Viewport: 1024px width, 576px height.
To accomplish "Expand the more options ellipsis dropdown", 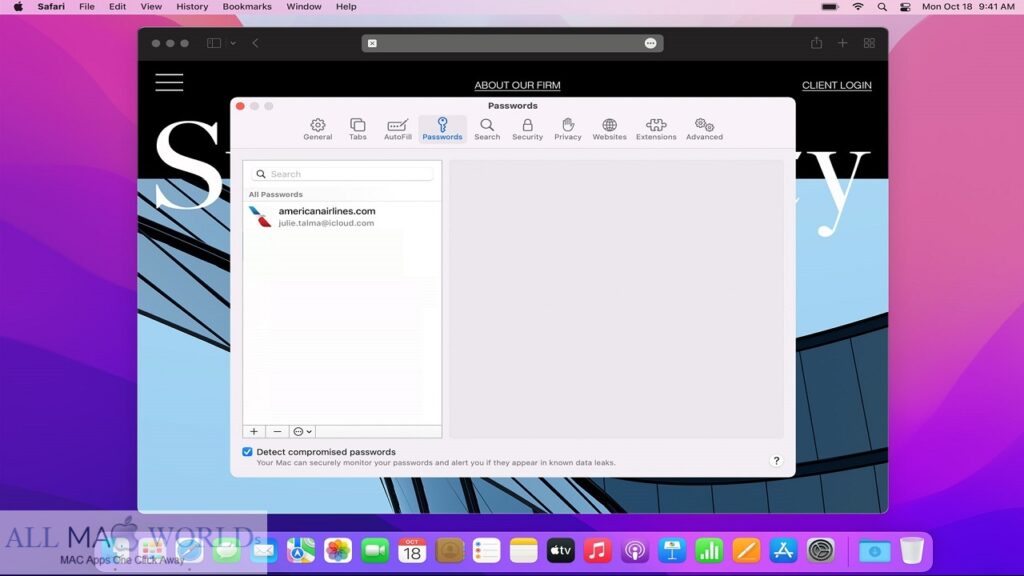I will (302, 432).
